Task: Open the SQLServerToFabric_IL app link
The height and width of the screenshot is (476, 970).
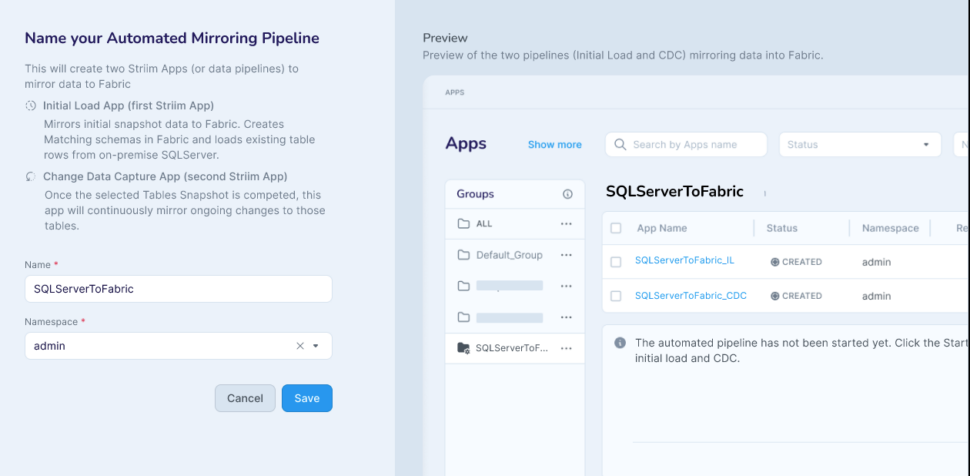Action: pos(684,261)
